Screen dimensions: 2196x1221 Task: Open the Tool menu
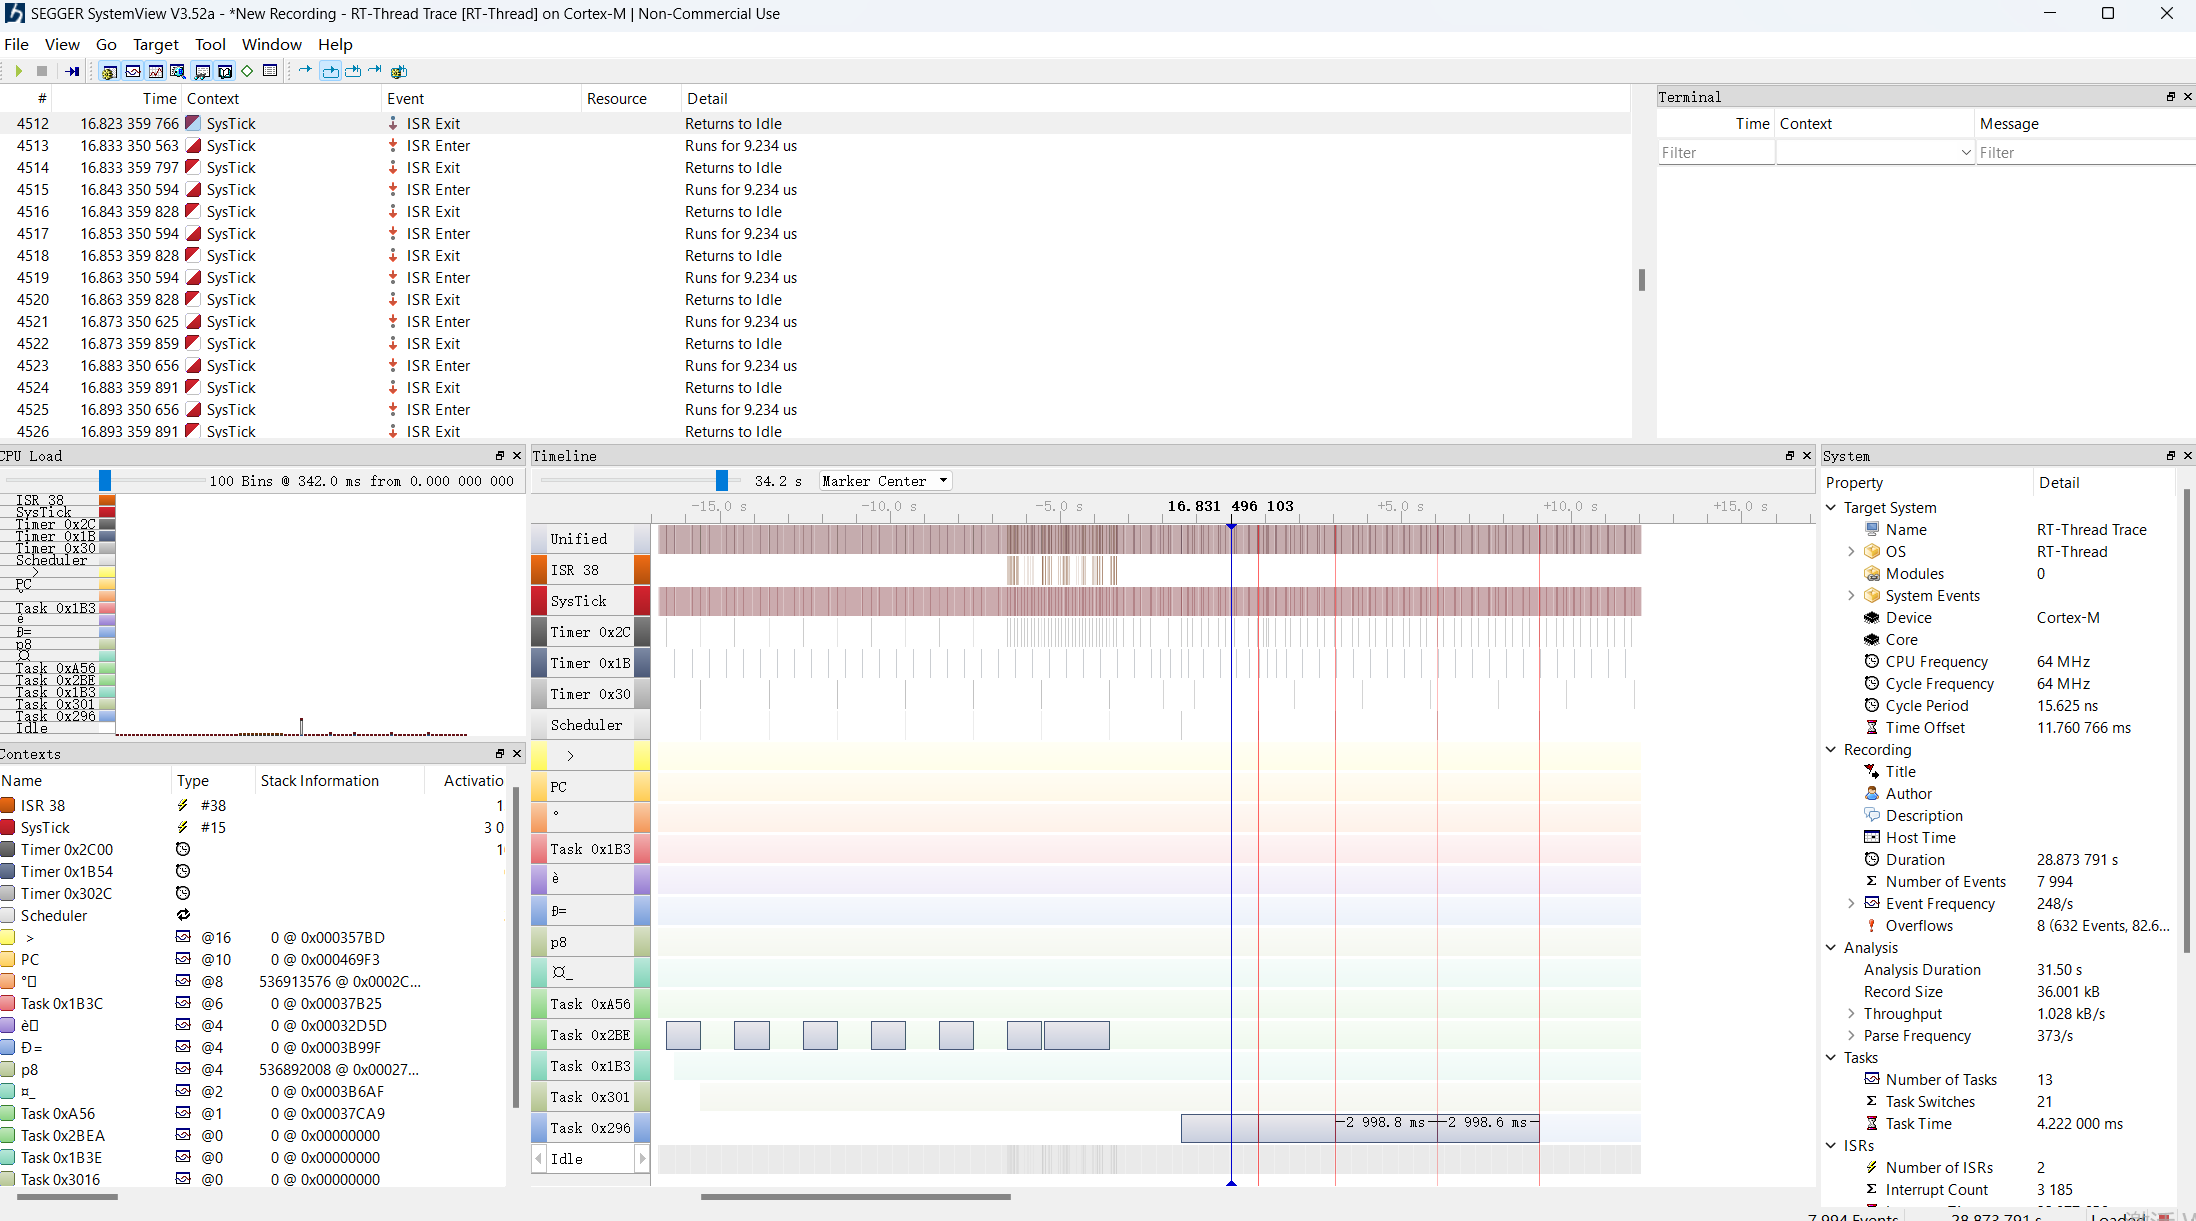(210, 44)
